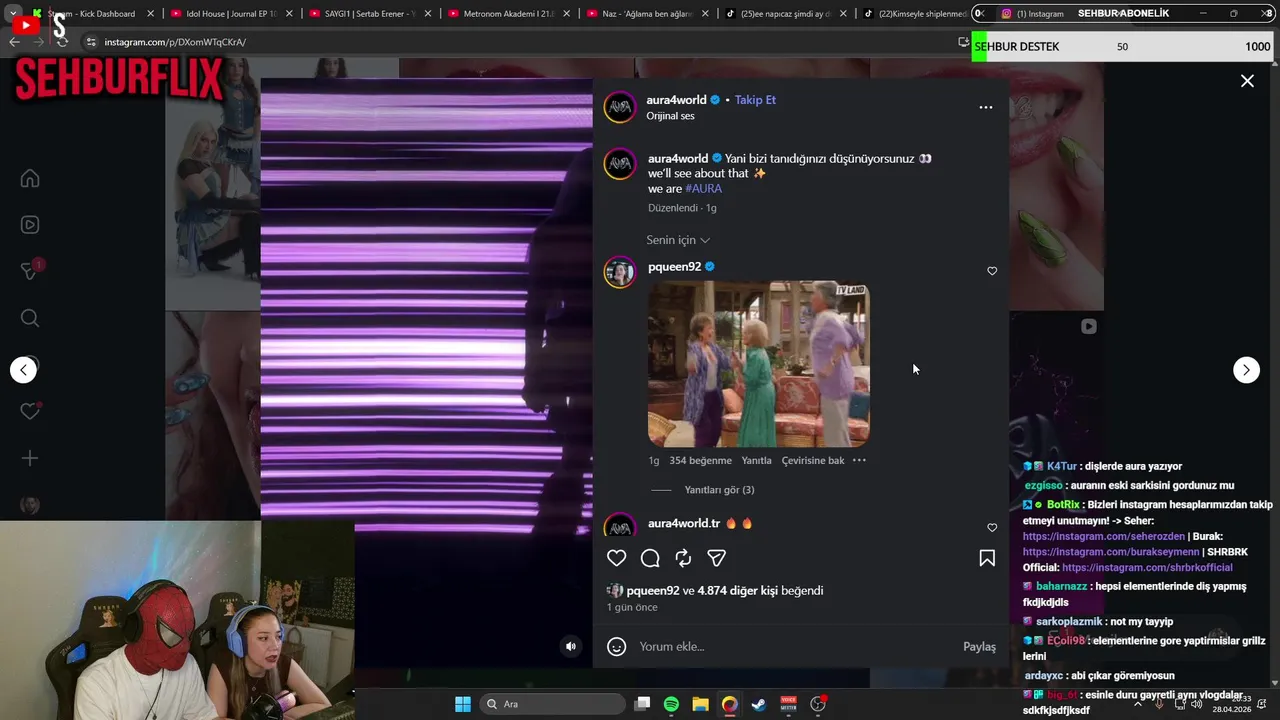Click 'Çevirisine bak' to translate the comment
This screenshot has height=720, width=1280.
[813, 461]
